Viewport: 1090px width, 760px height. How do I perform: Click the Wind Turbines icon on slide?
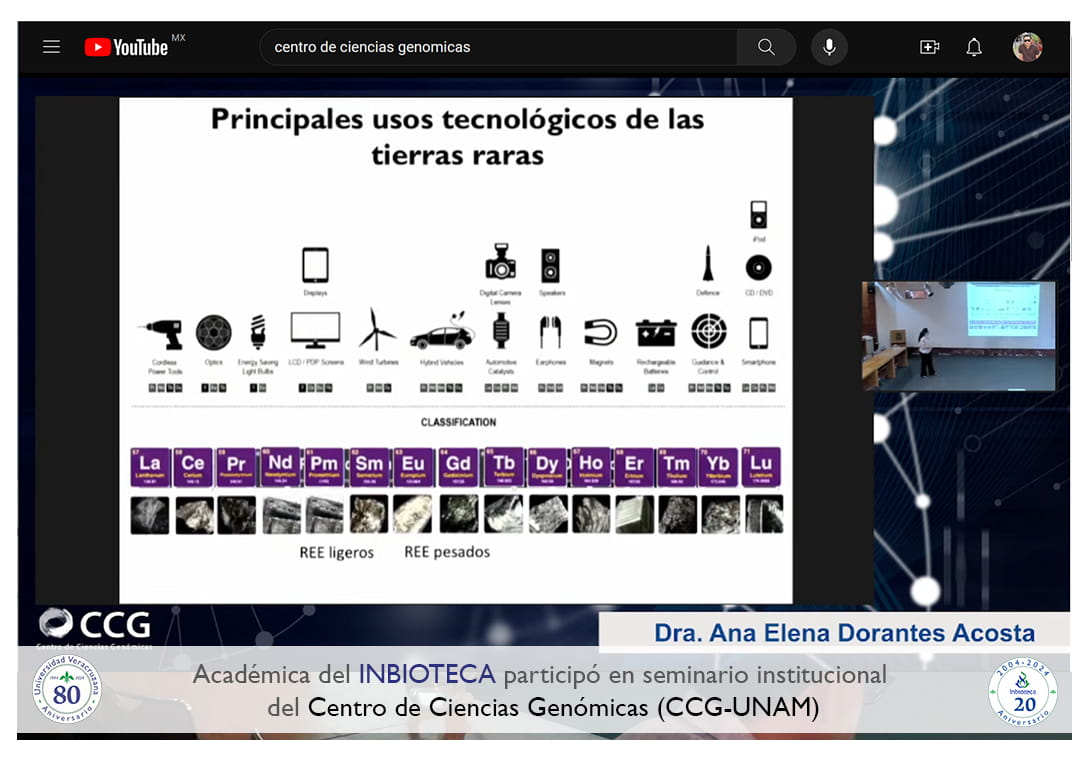pos(378,329)
